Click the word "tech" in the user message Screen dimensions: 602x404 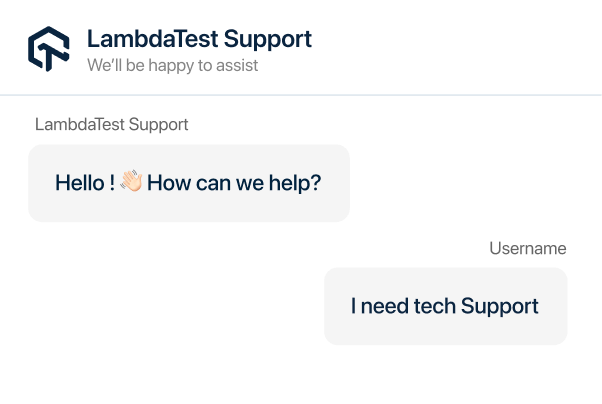pyautogui.click(x=432, y=306)
